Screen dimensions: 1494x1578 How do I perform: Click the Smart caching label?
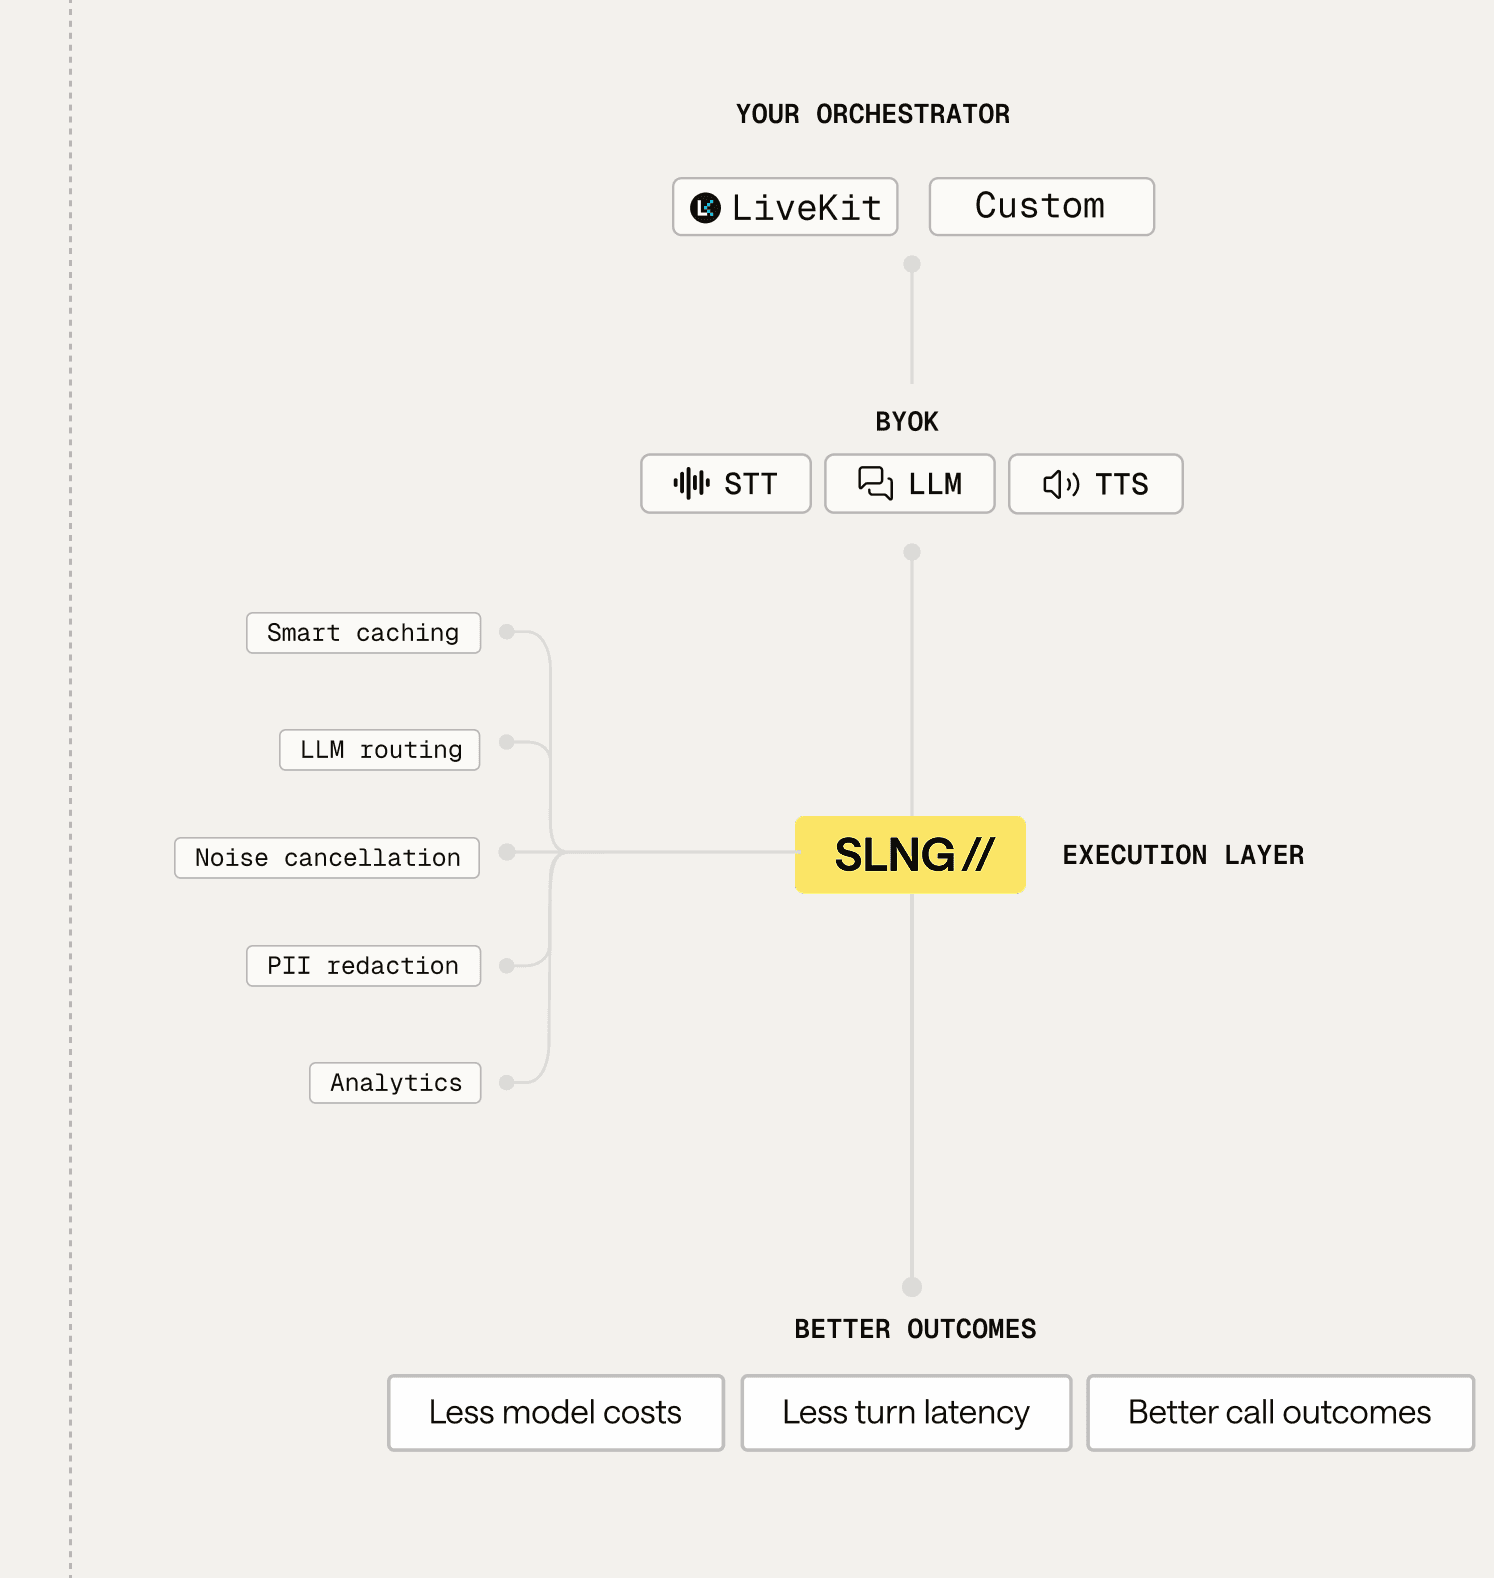coord(364,633)
